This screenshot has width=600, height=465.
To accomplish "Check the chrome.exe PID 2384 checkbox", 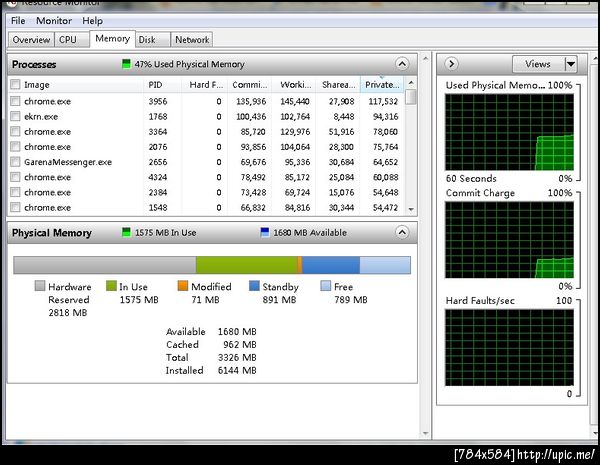I will pyautogui.click(x=15, y=192).
